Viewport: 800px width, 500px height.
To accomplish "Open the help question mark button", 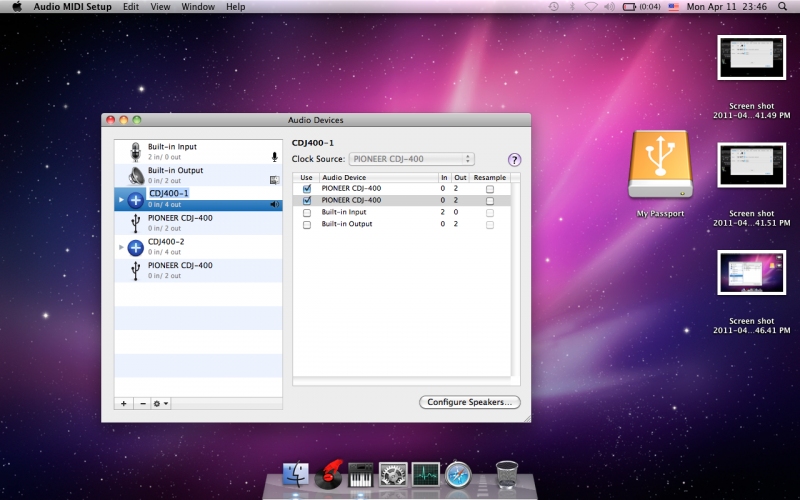I will [x=515, y=159].
